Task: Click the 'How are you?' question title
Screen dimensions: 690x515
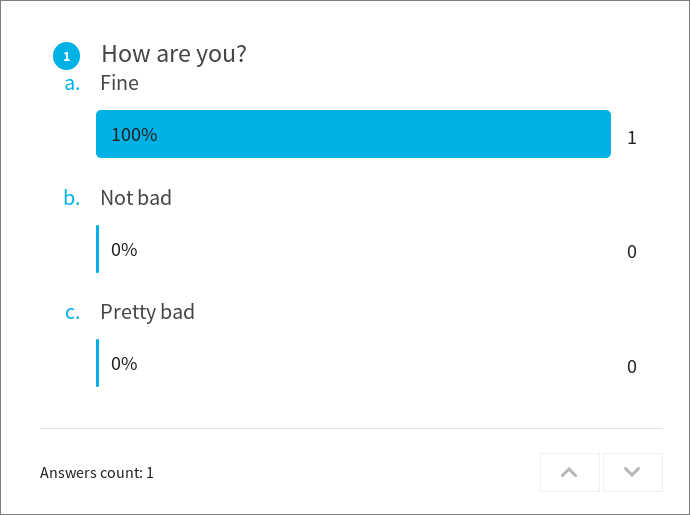Action: point(174,54)
